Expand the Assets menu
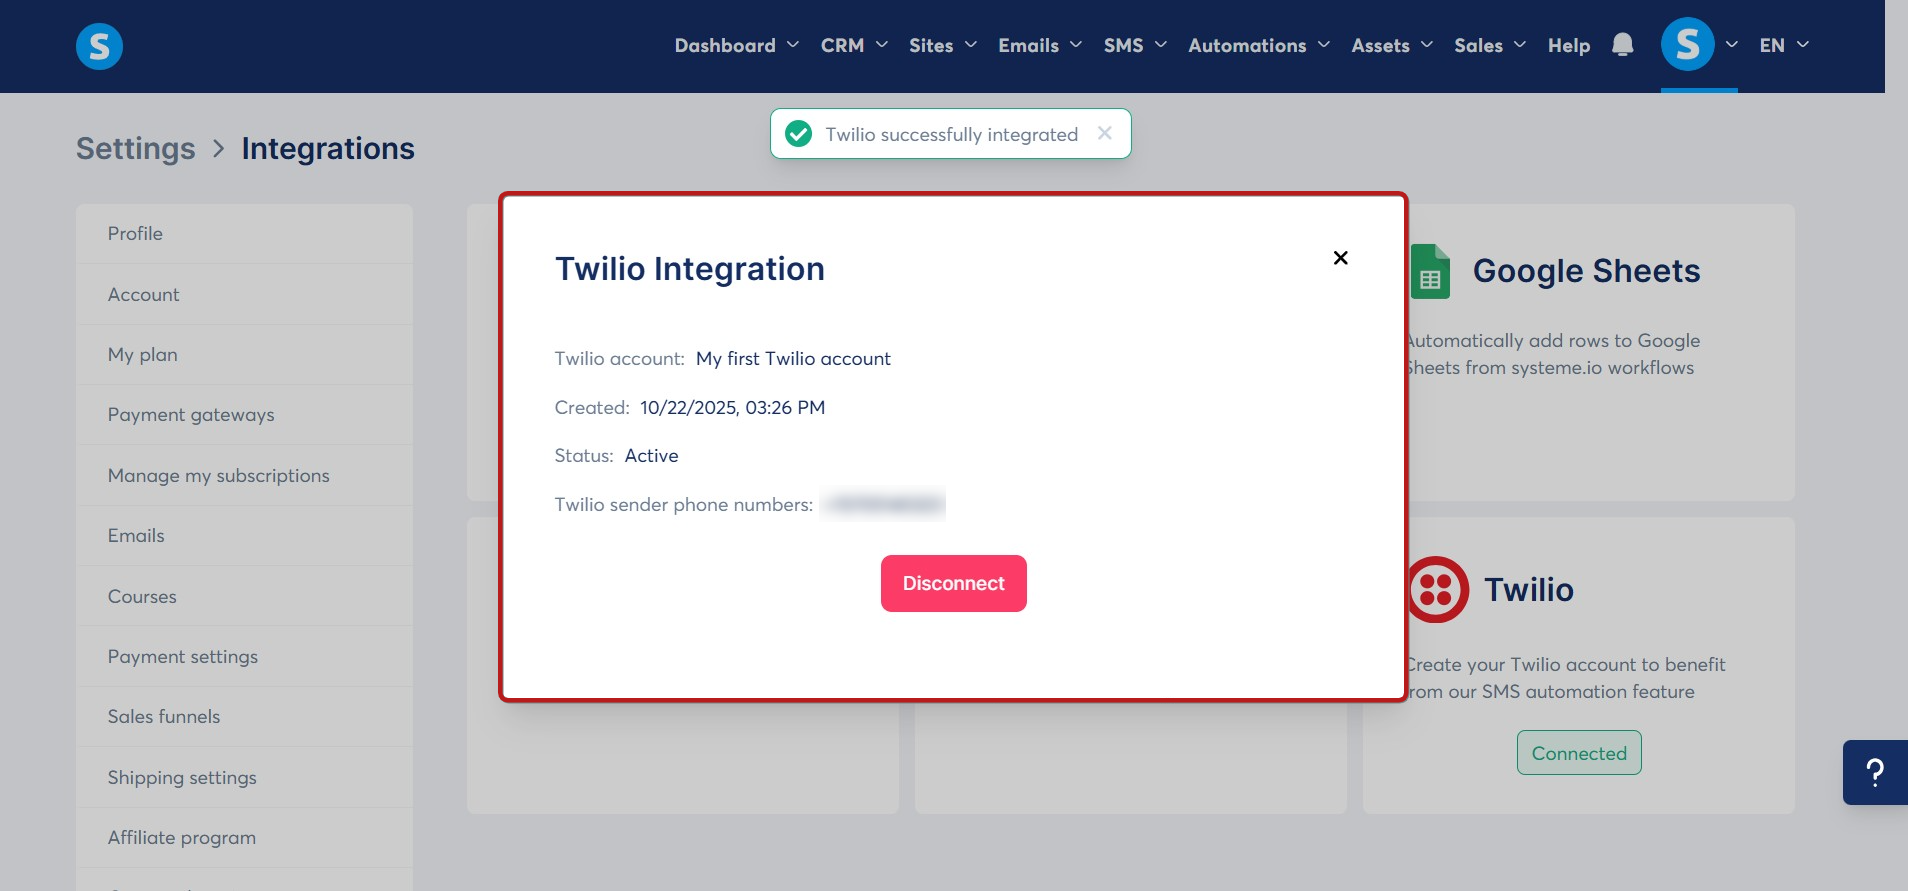 [1392, 45]
